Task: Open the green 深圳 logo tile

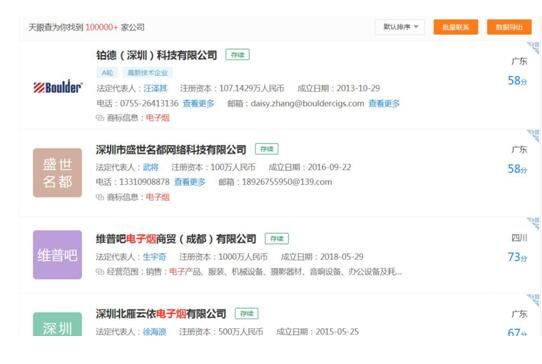Action: click(x=57, y=324)
